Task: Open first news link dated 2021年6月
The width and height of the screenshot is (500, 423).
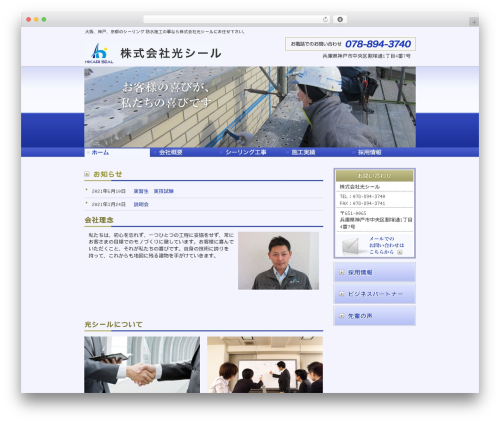Action: click(x=154, y=191)
